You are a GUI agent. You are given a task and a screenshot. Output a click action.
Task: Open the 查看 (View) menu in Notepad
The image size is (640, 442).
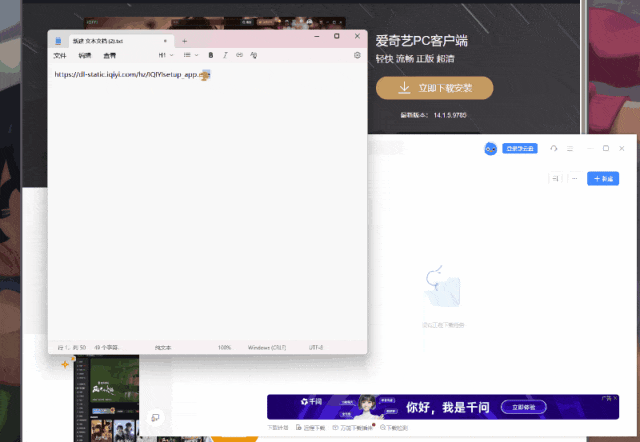point(109,56)
